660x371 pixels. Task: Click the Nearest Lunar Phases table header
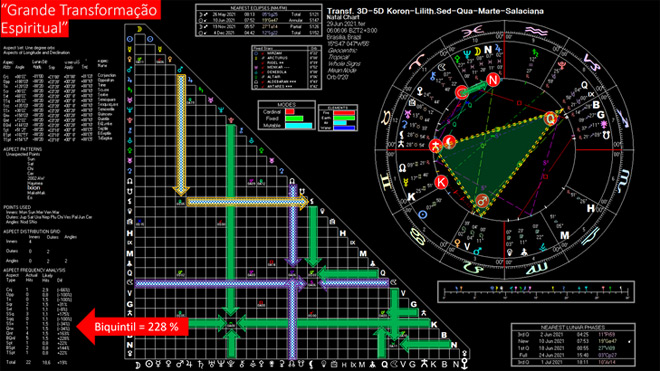click(572, 327)
